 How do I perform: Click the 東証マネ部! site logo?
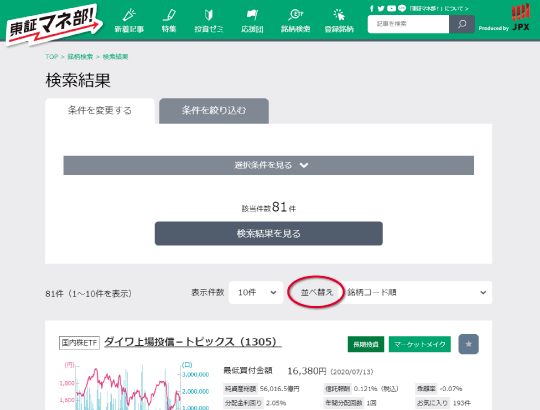point(54,24)
